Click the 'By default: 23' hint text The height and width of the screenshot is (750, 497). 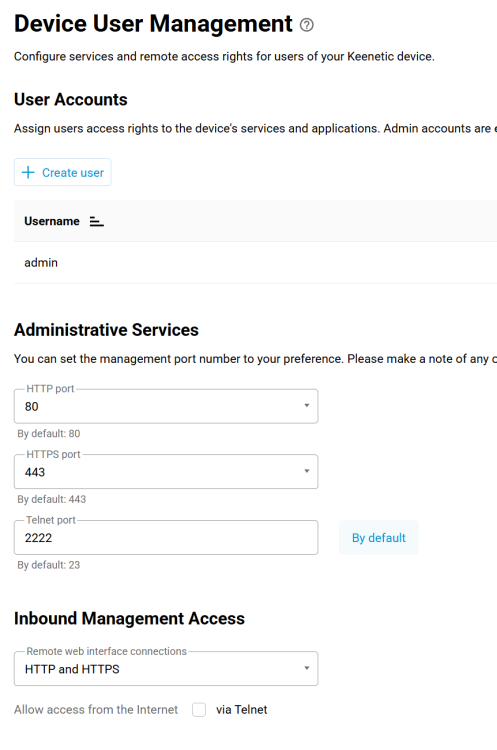49,565
